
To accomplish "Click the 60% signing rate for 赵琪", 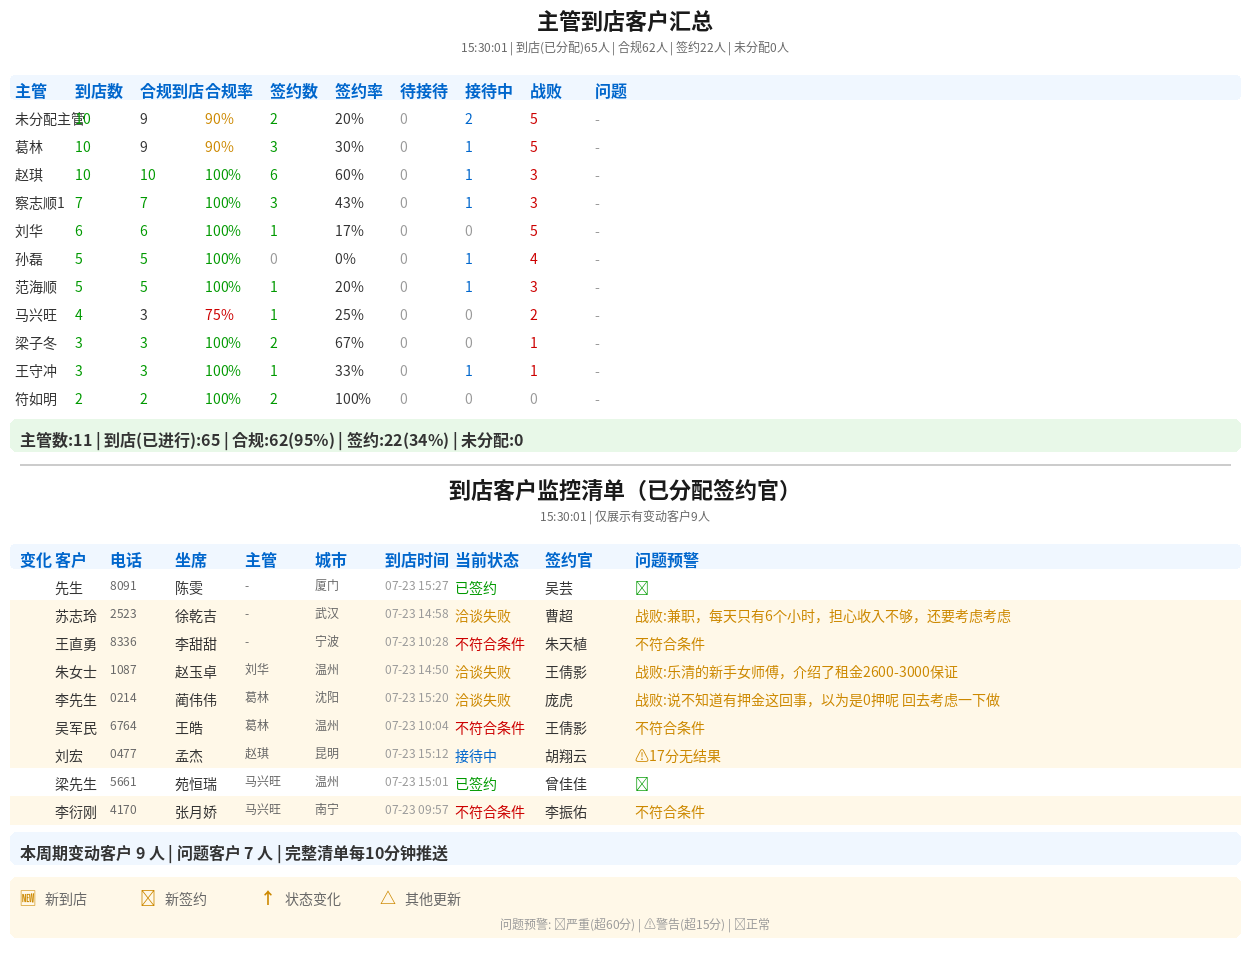I will point(349,175).
